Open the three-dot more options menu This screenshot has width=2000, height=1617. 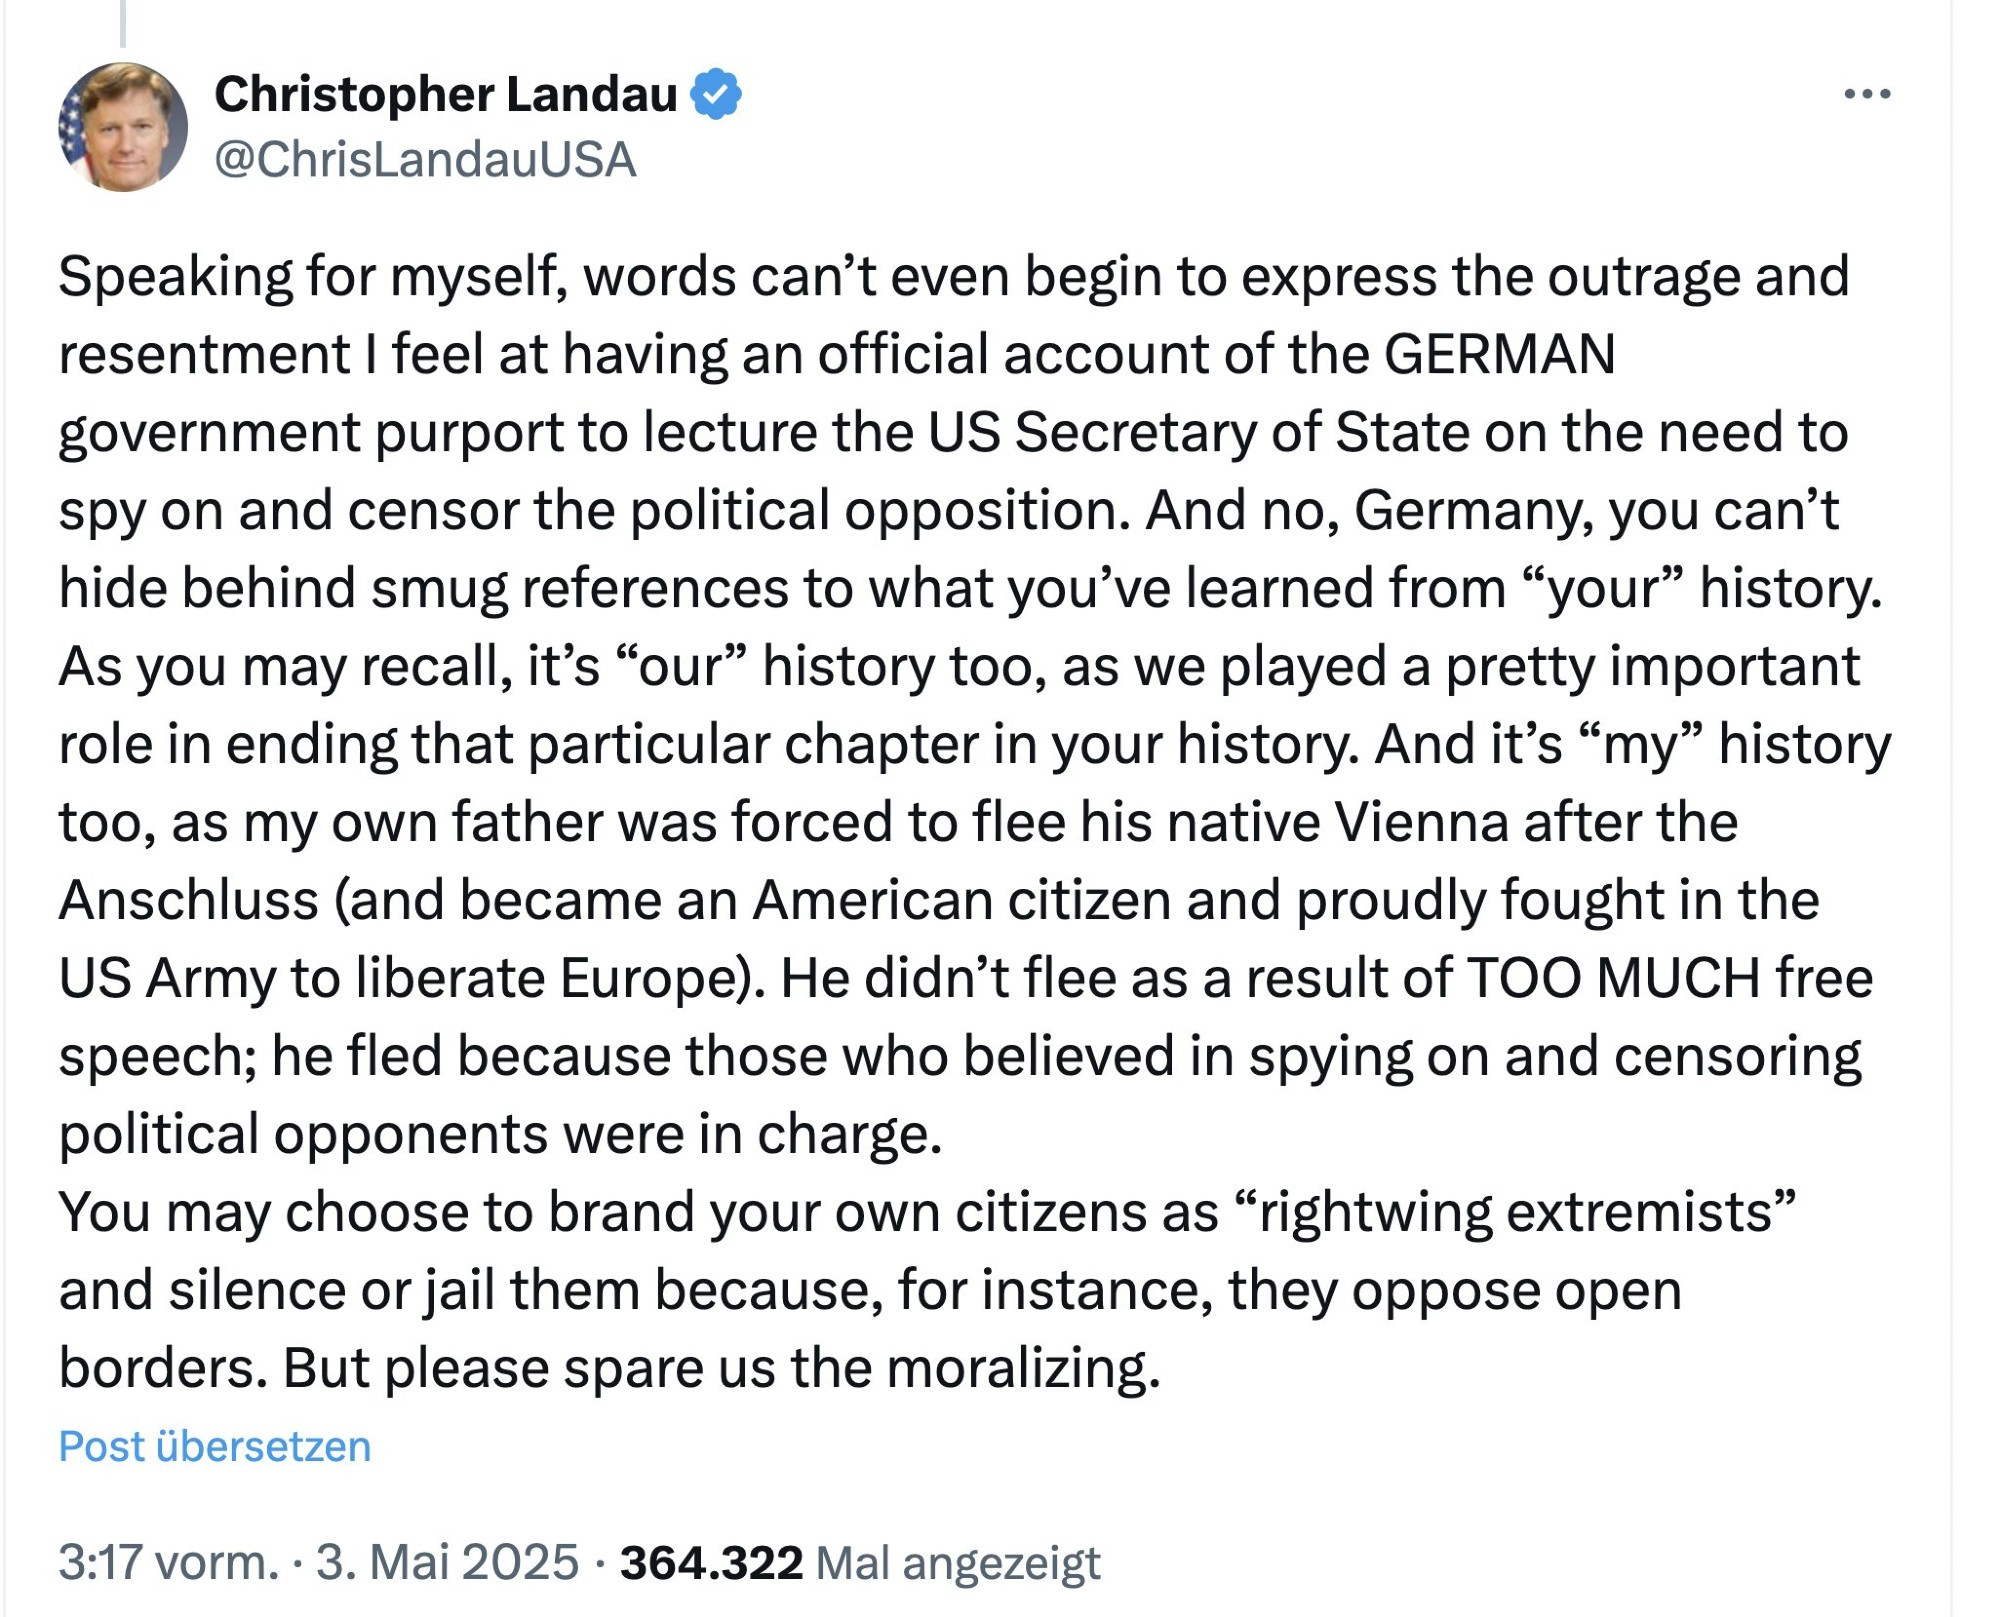(1867, 94)
